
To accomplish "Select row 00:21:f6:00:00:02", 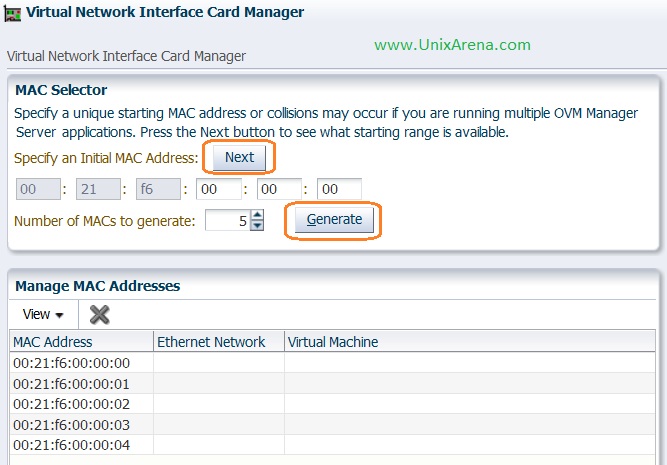I will [332, 404].
